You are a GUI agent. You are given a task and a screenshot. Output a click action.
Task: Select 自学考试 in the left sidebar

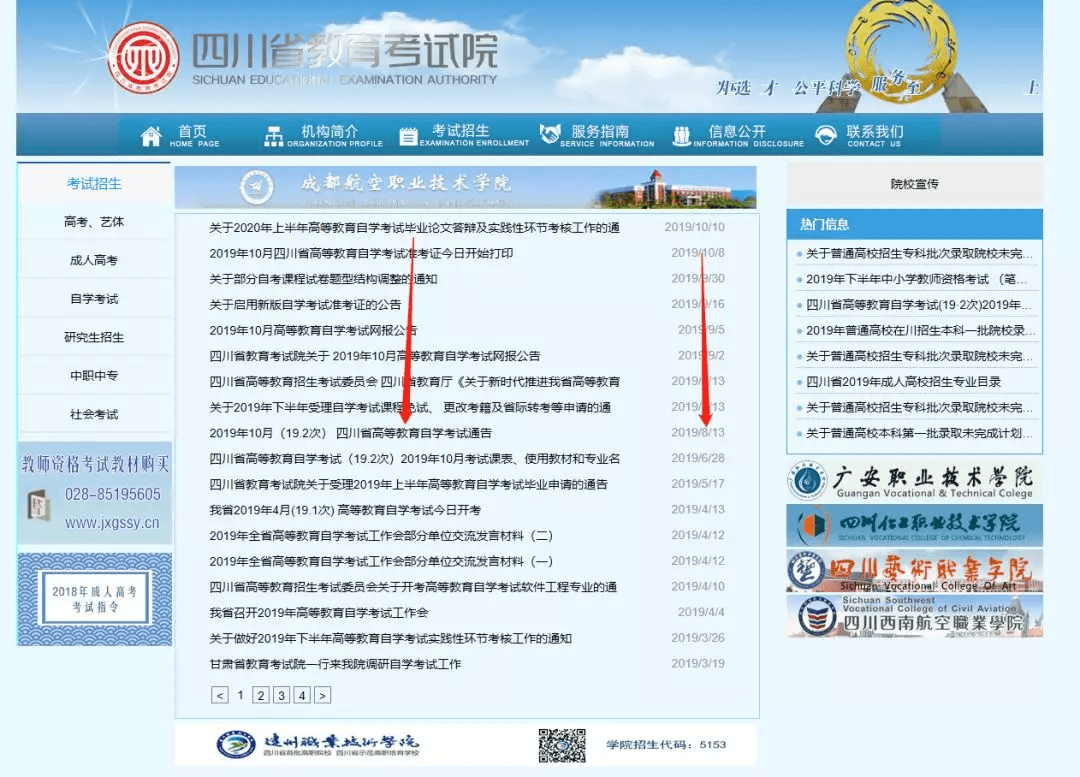[94, 298]
